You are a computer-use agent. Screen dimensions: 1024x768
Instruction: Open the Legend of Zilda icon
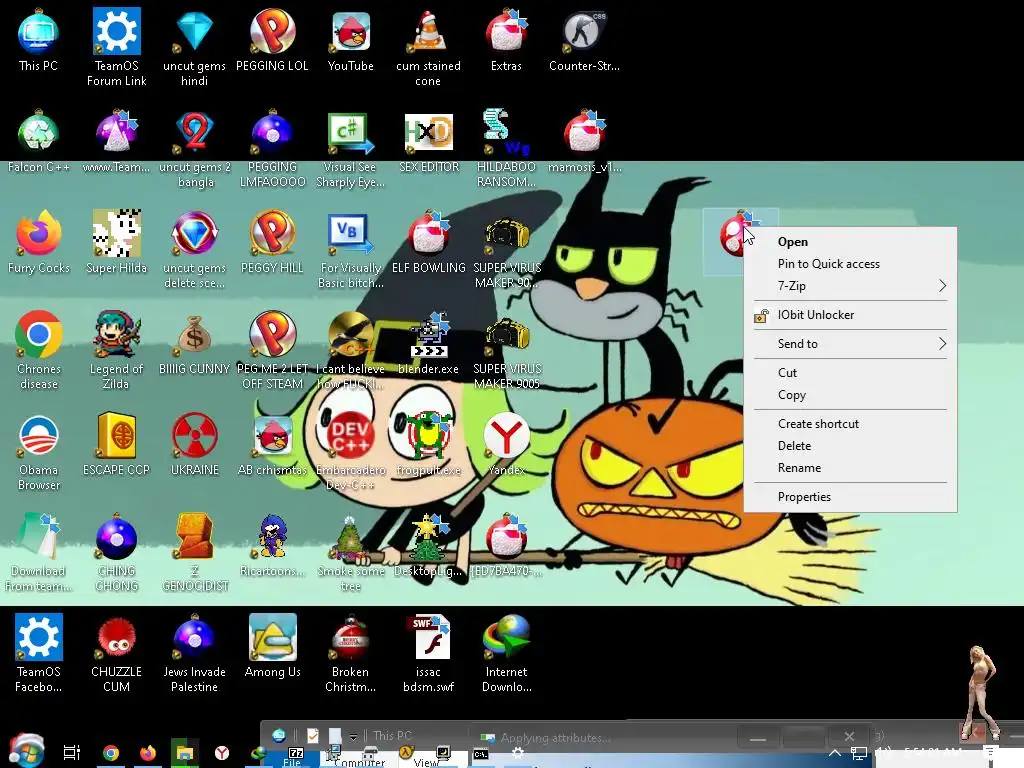tap(116, 351)
